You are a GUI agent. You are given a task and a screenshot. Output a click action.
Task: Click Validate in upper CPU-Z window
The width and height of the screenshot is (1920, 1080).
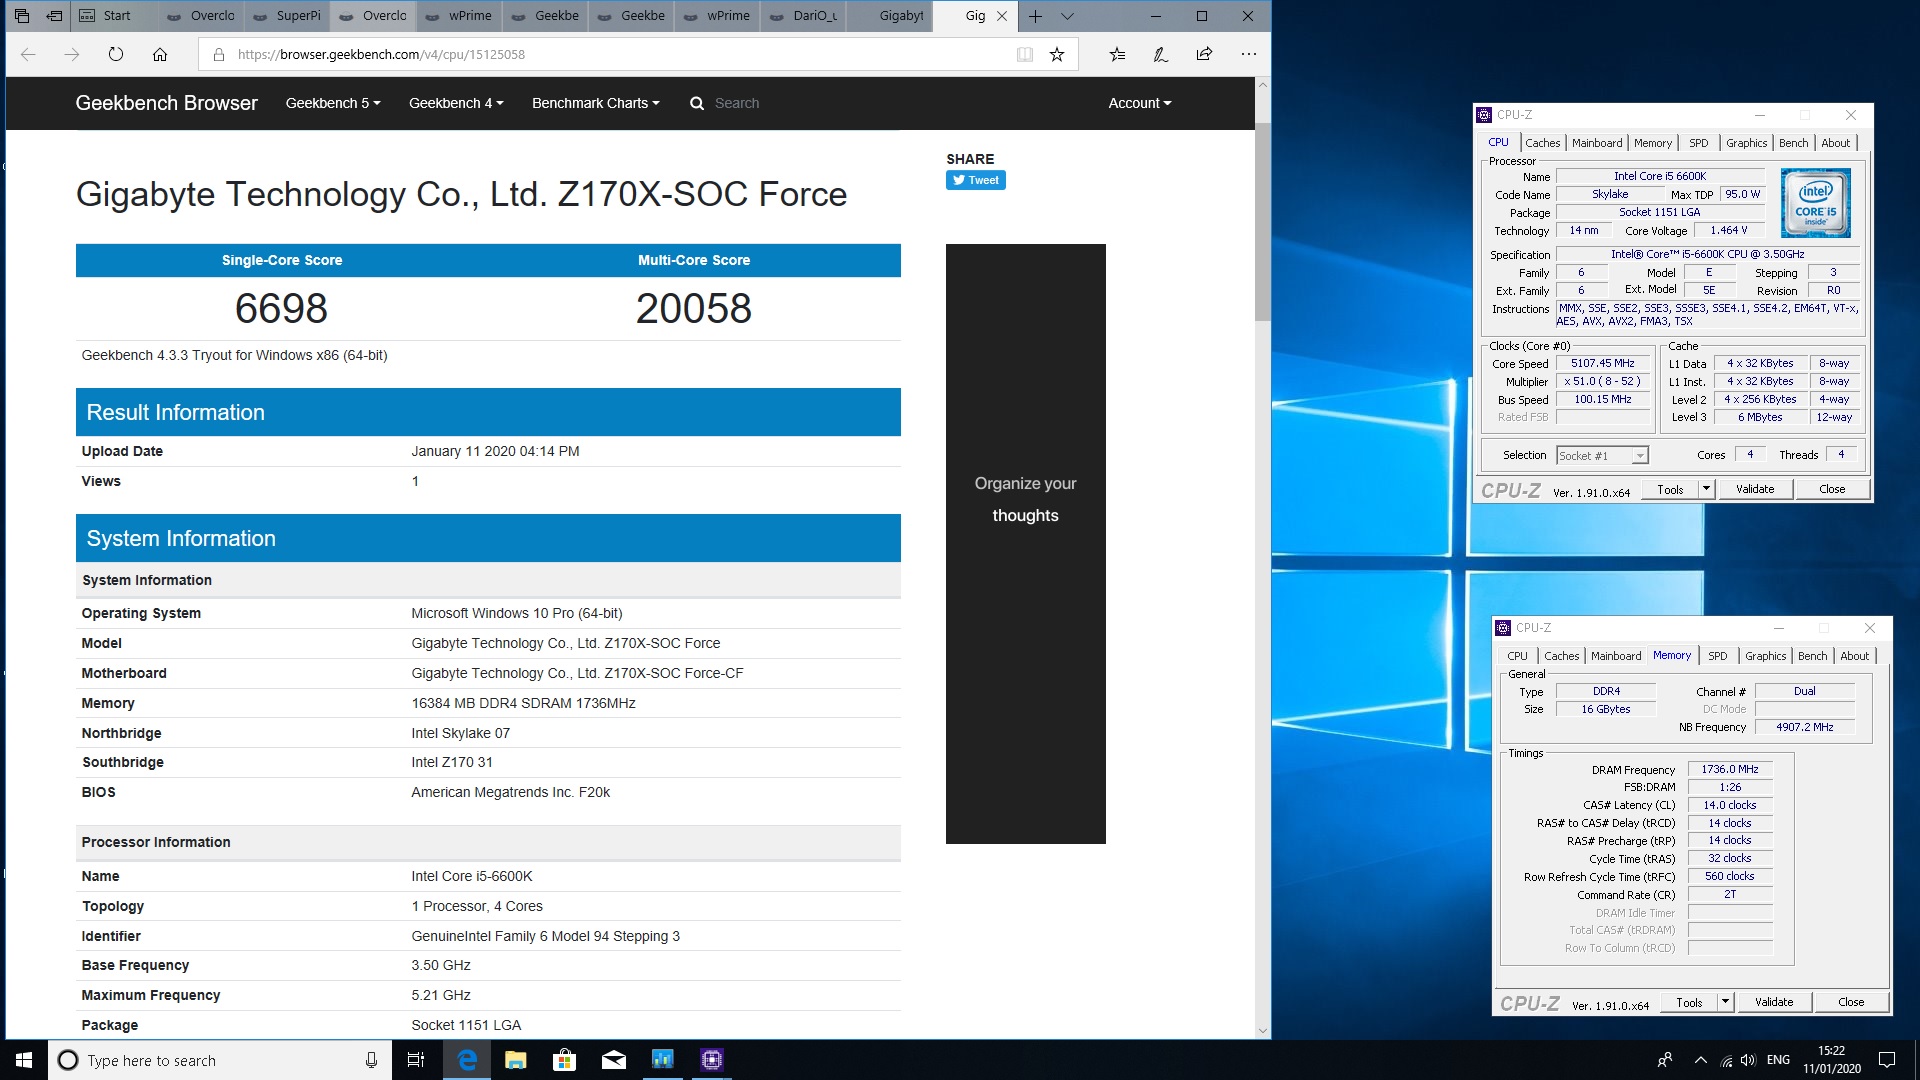point(1755,489)
